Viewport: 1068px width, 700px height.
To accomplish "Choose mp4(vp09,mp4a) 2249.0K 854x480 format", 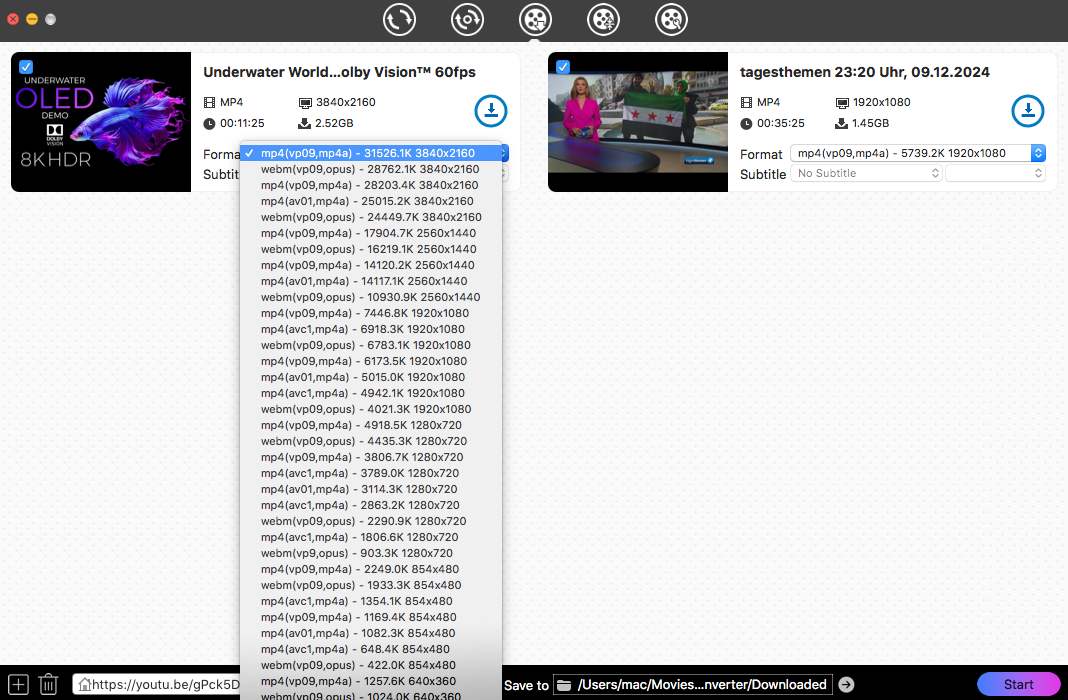I will coord(371,569).
